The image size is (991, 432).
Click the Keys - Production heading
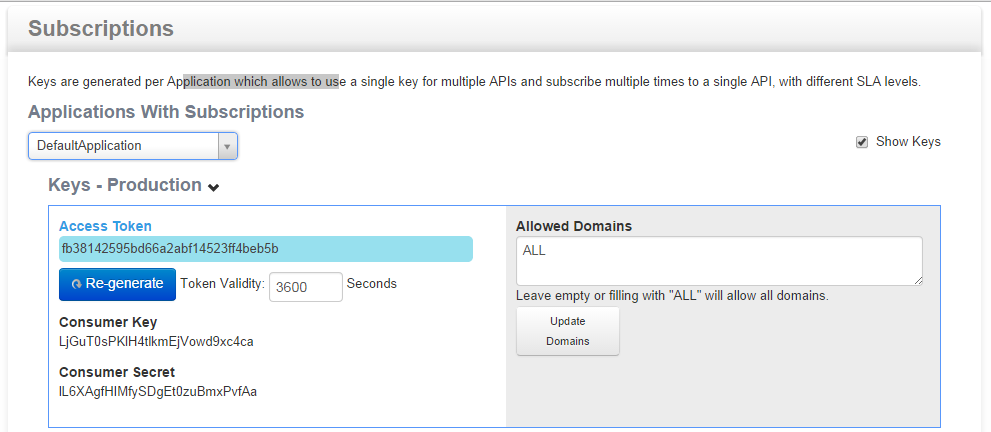tap(125, 185)
